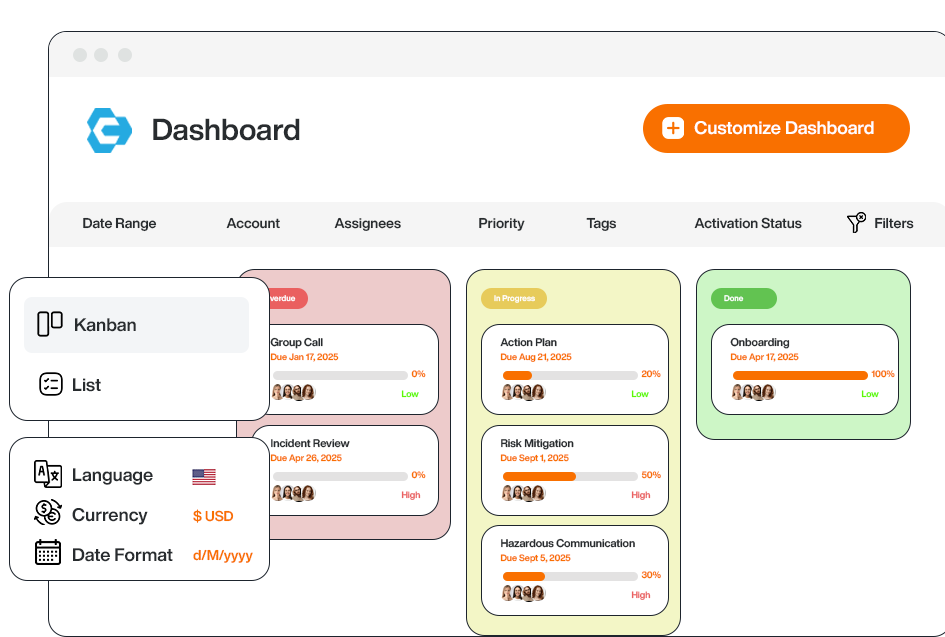Open the Onboarding task card

click(x=804, y=368)
